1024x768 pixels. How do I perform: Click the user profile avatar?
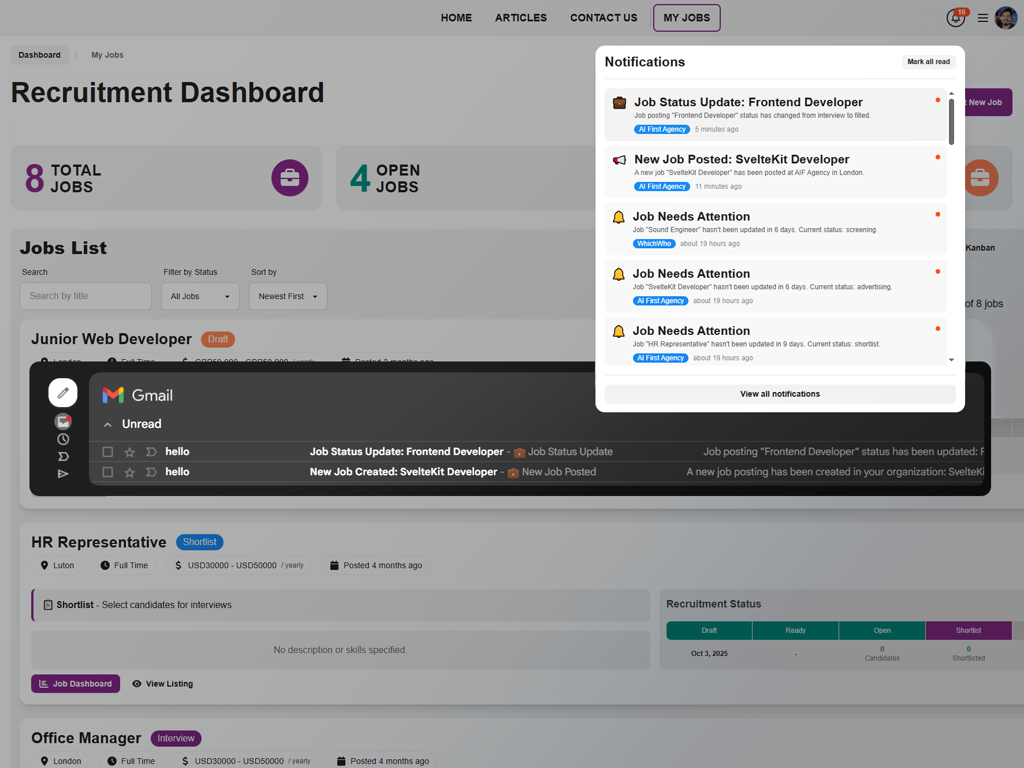1006,18
